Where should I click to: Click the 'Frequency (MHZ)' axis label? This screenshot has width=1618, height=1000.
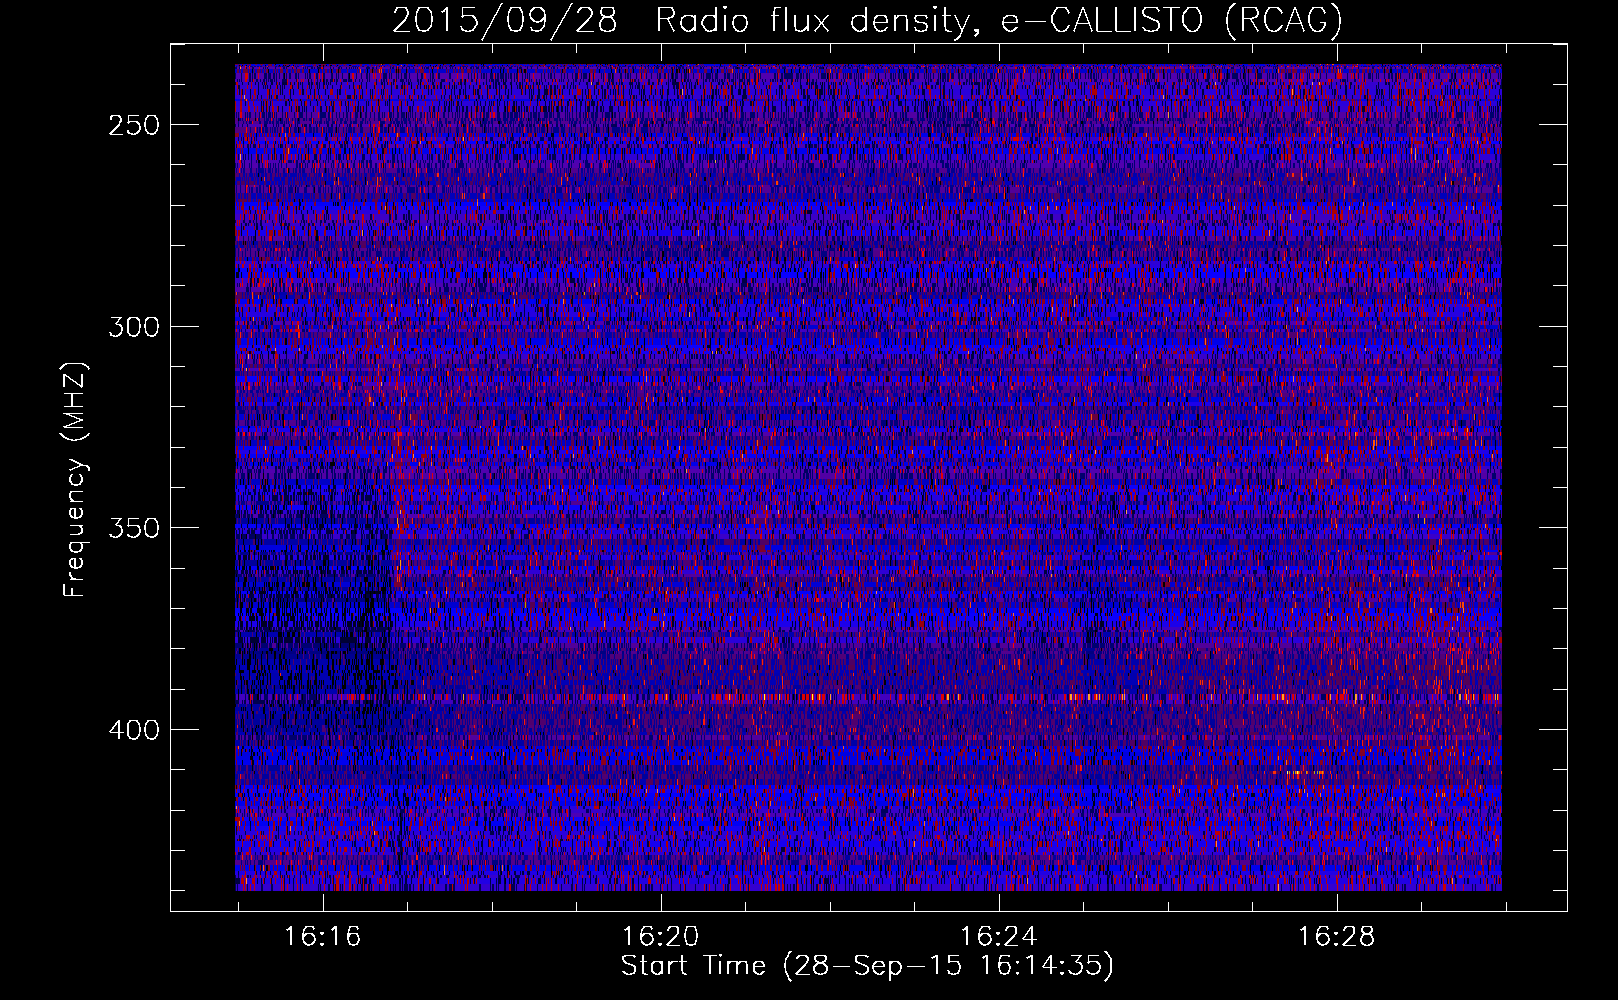coord(75,479)
